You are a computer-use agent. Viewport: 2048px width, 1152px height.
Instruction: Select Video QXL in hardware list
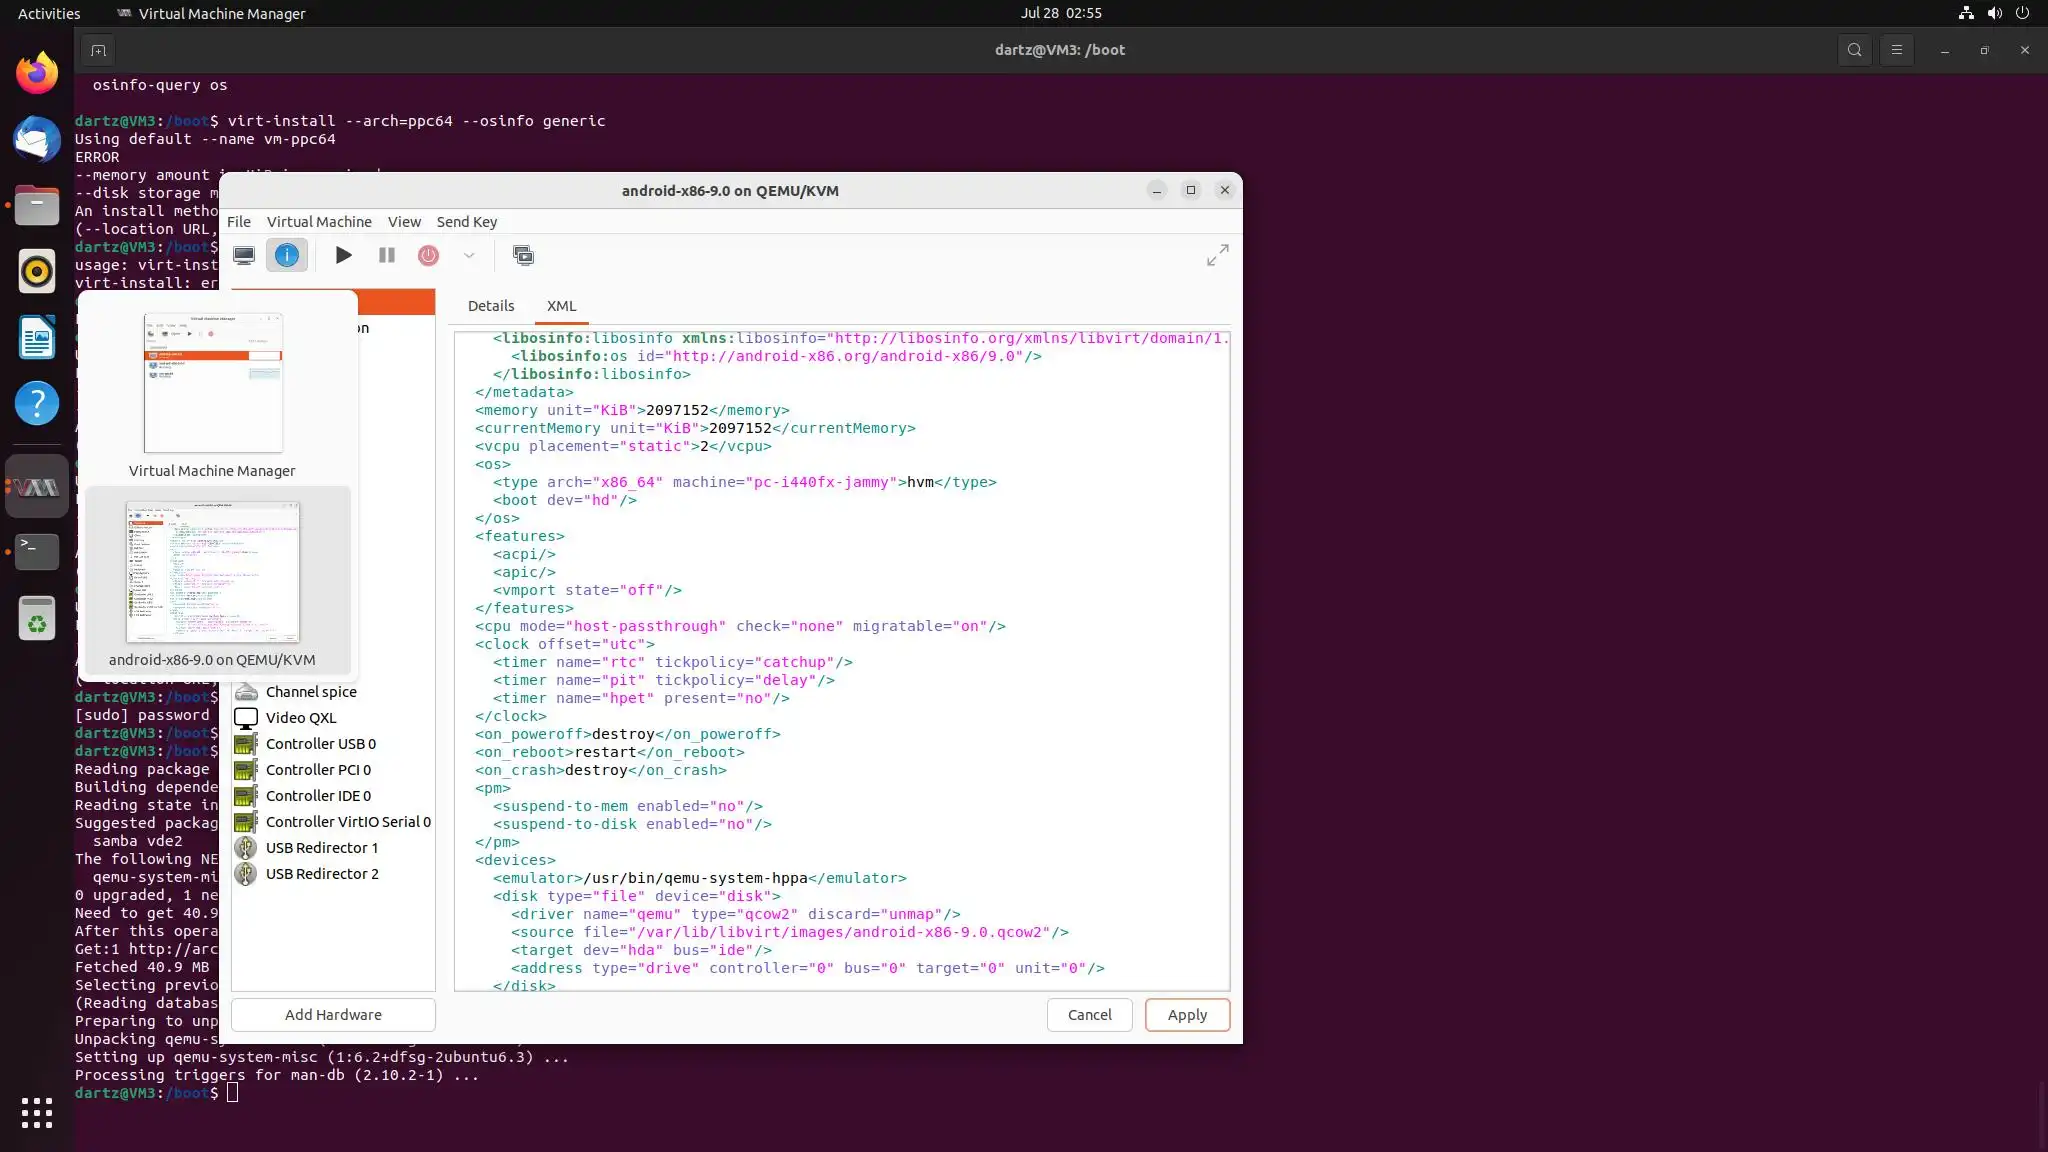[x=301, y=718]
